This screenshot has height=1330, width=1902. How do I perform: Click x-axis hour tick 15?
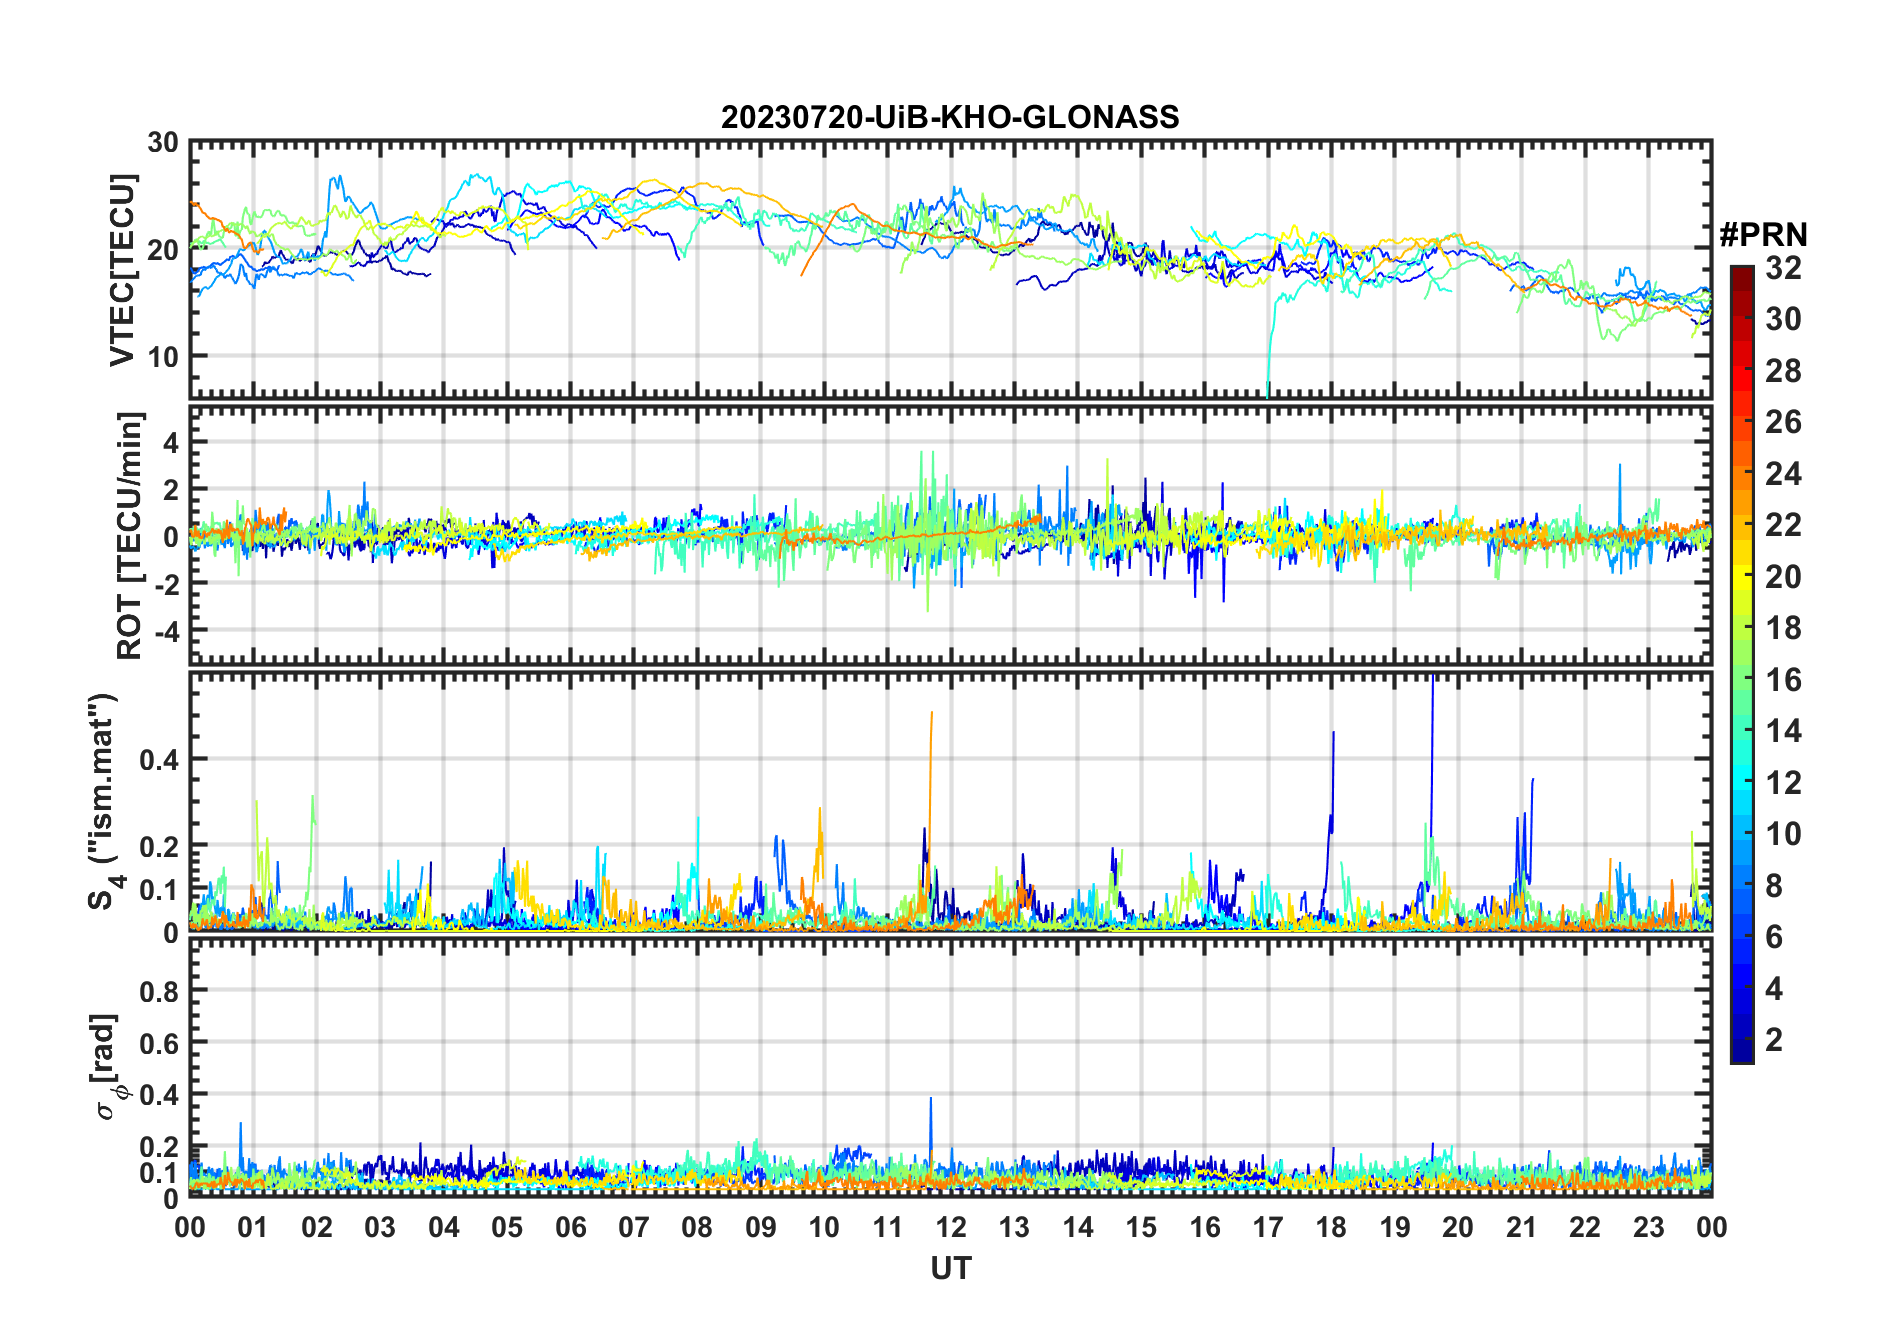(x=1141, y=1227)
